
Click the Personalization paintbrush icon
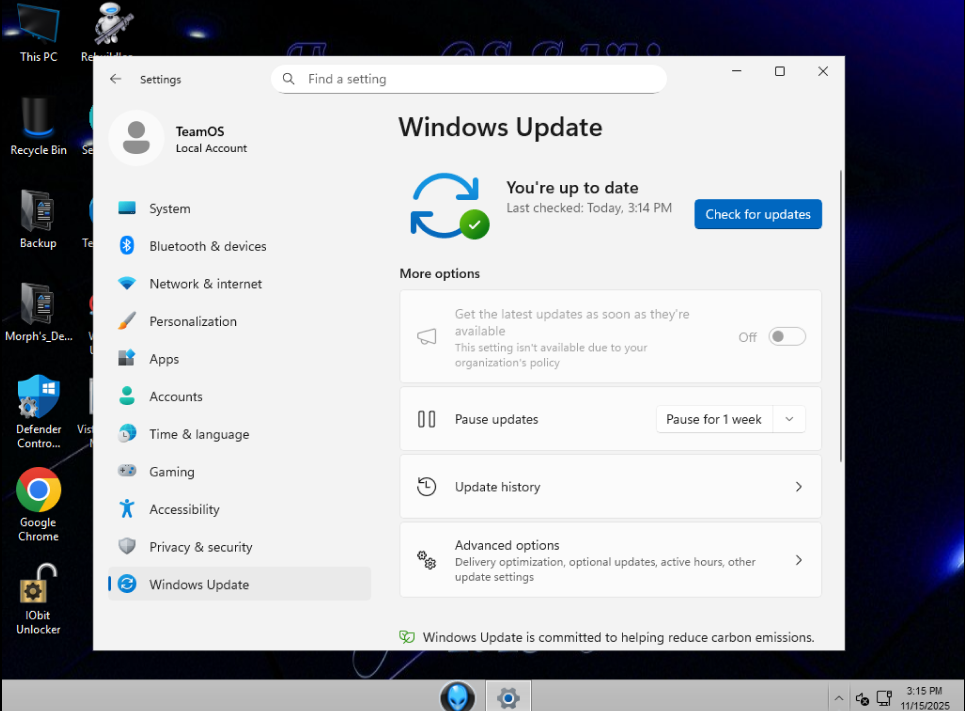pos(127,321)
